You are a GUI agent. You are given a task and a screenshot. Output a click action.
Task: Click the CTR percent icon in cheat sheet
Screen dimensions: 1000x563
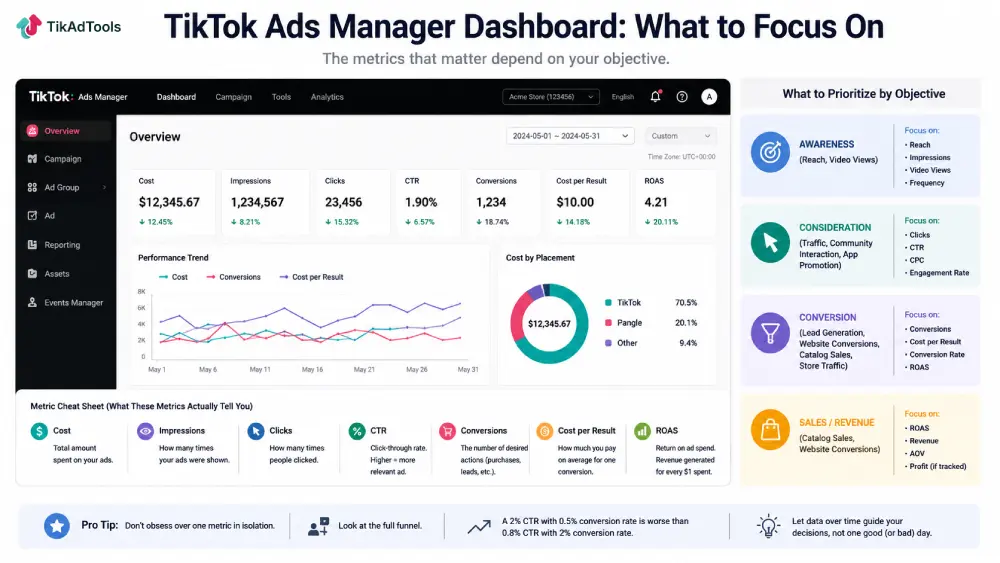point(357,431)
